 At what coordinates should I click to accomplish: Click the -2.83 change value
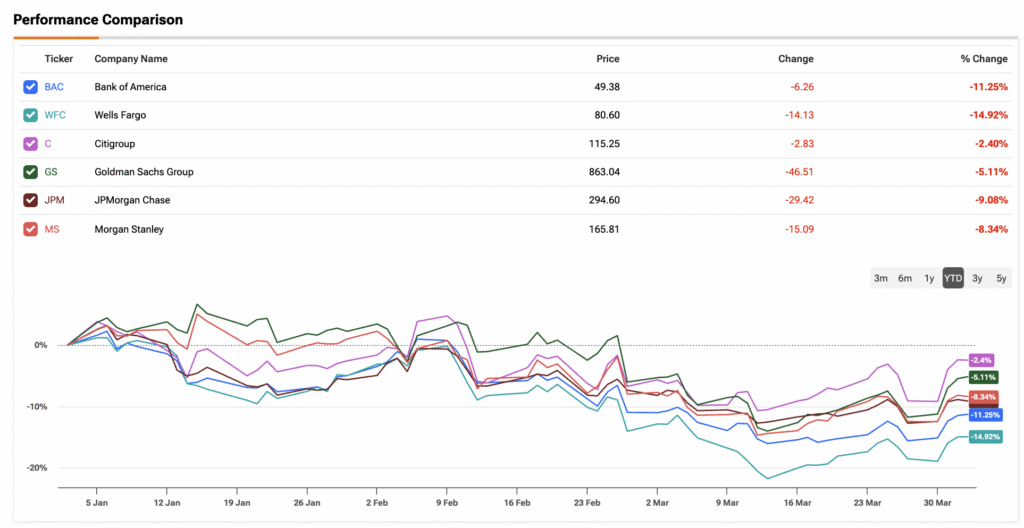point(801,144)
